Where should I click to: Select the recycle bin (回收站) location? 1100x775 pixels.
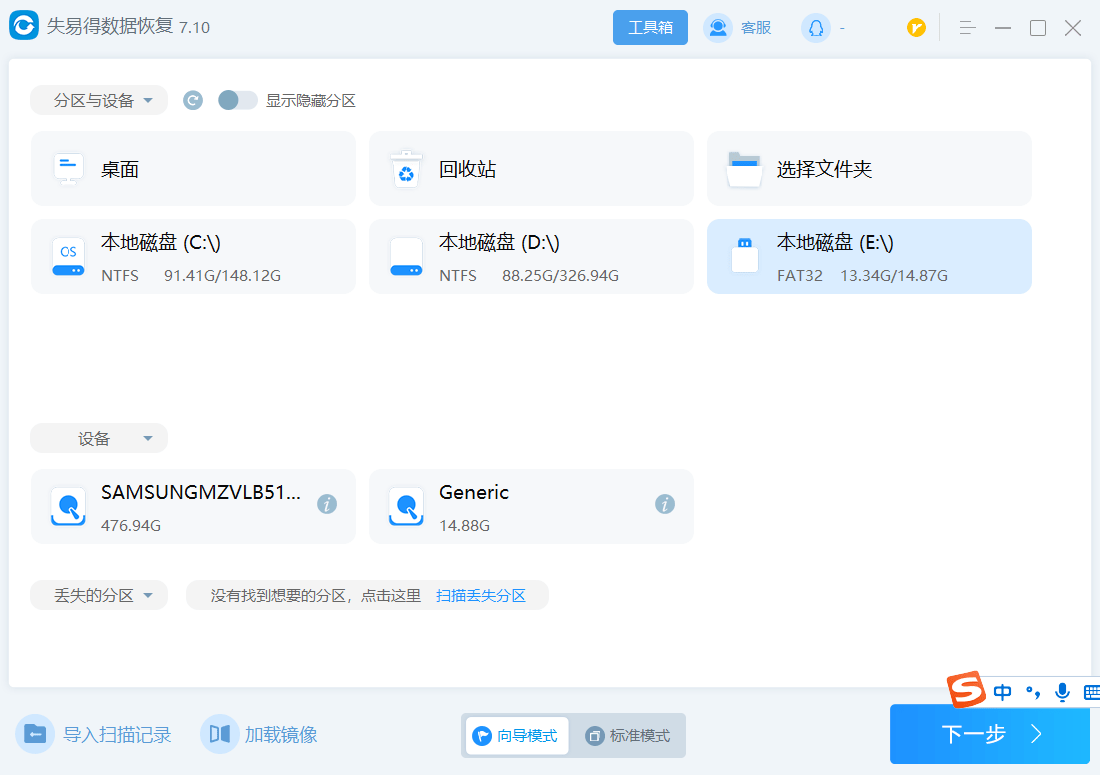[x=531, y=169]
